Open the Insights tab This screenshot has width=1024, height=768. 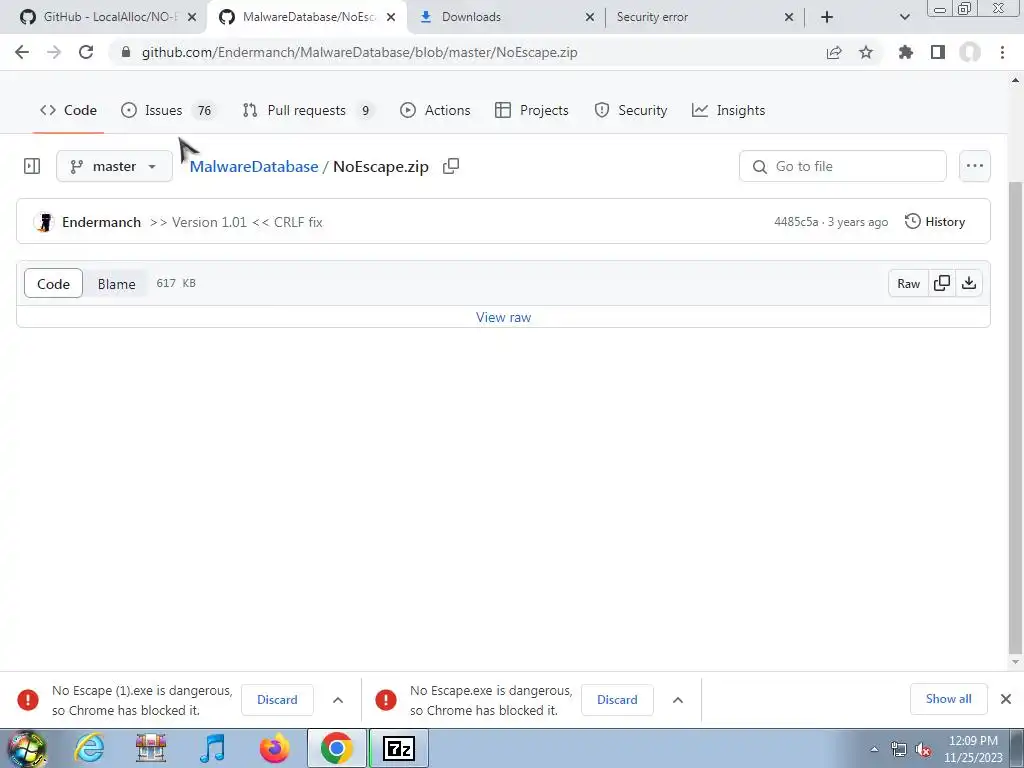click(728, 110)
